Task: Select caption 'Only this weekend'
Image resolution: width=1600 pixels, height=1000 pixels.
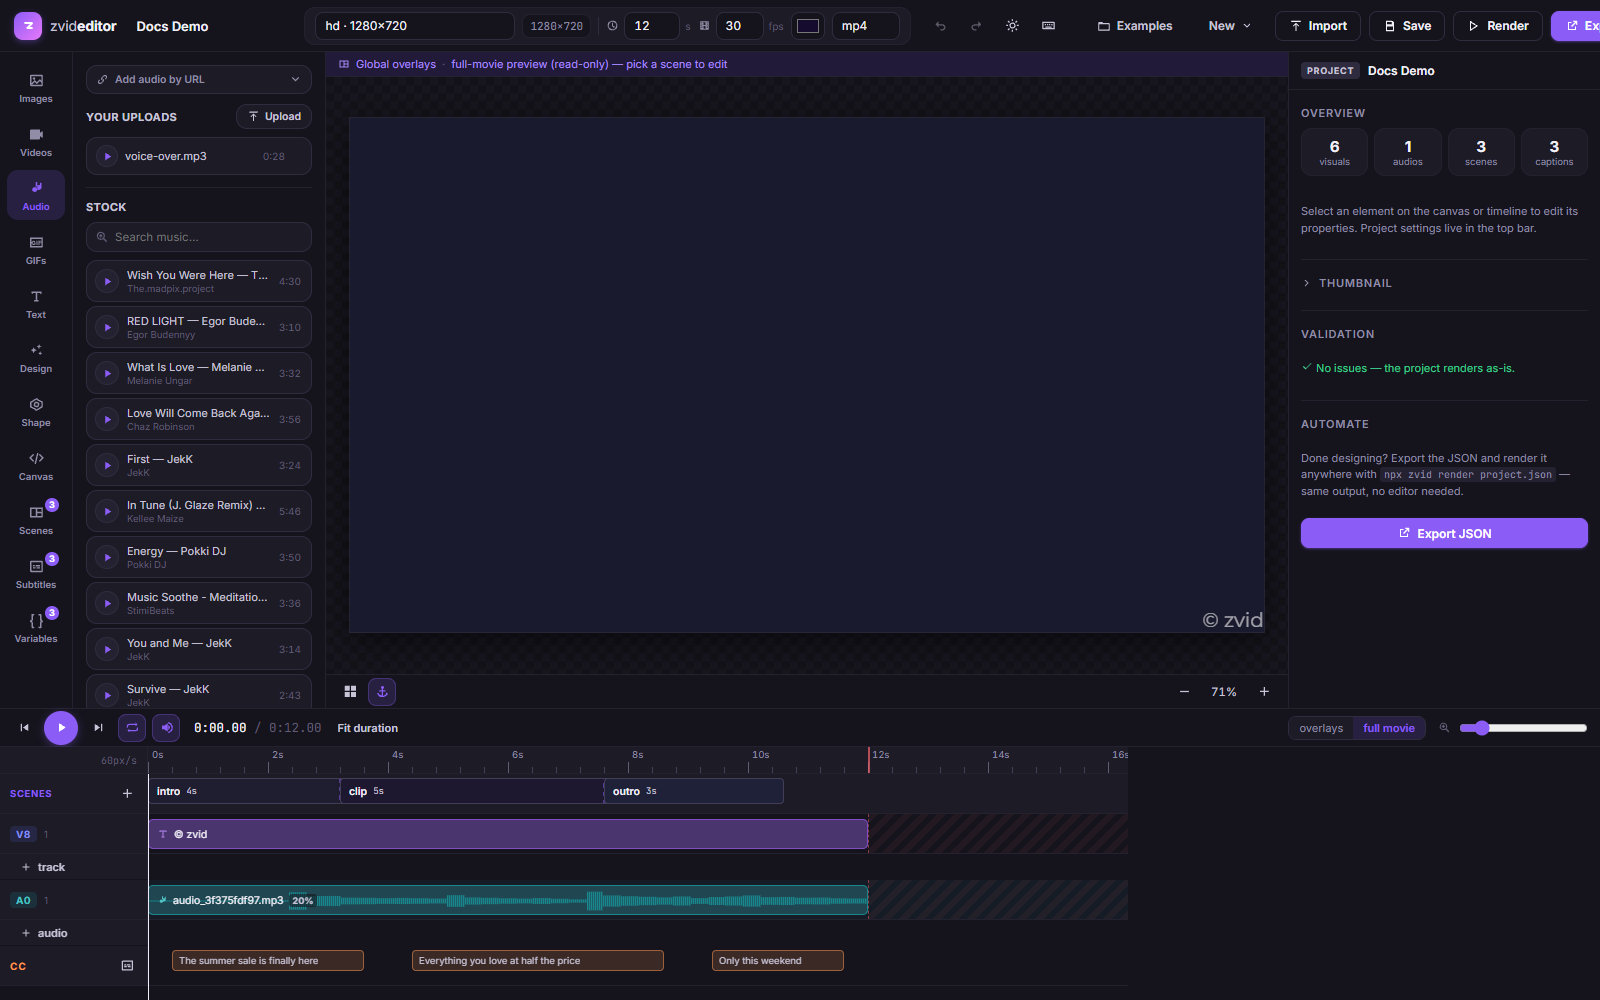Action: point(777,961)
